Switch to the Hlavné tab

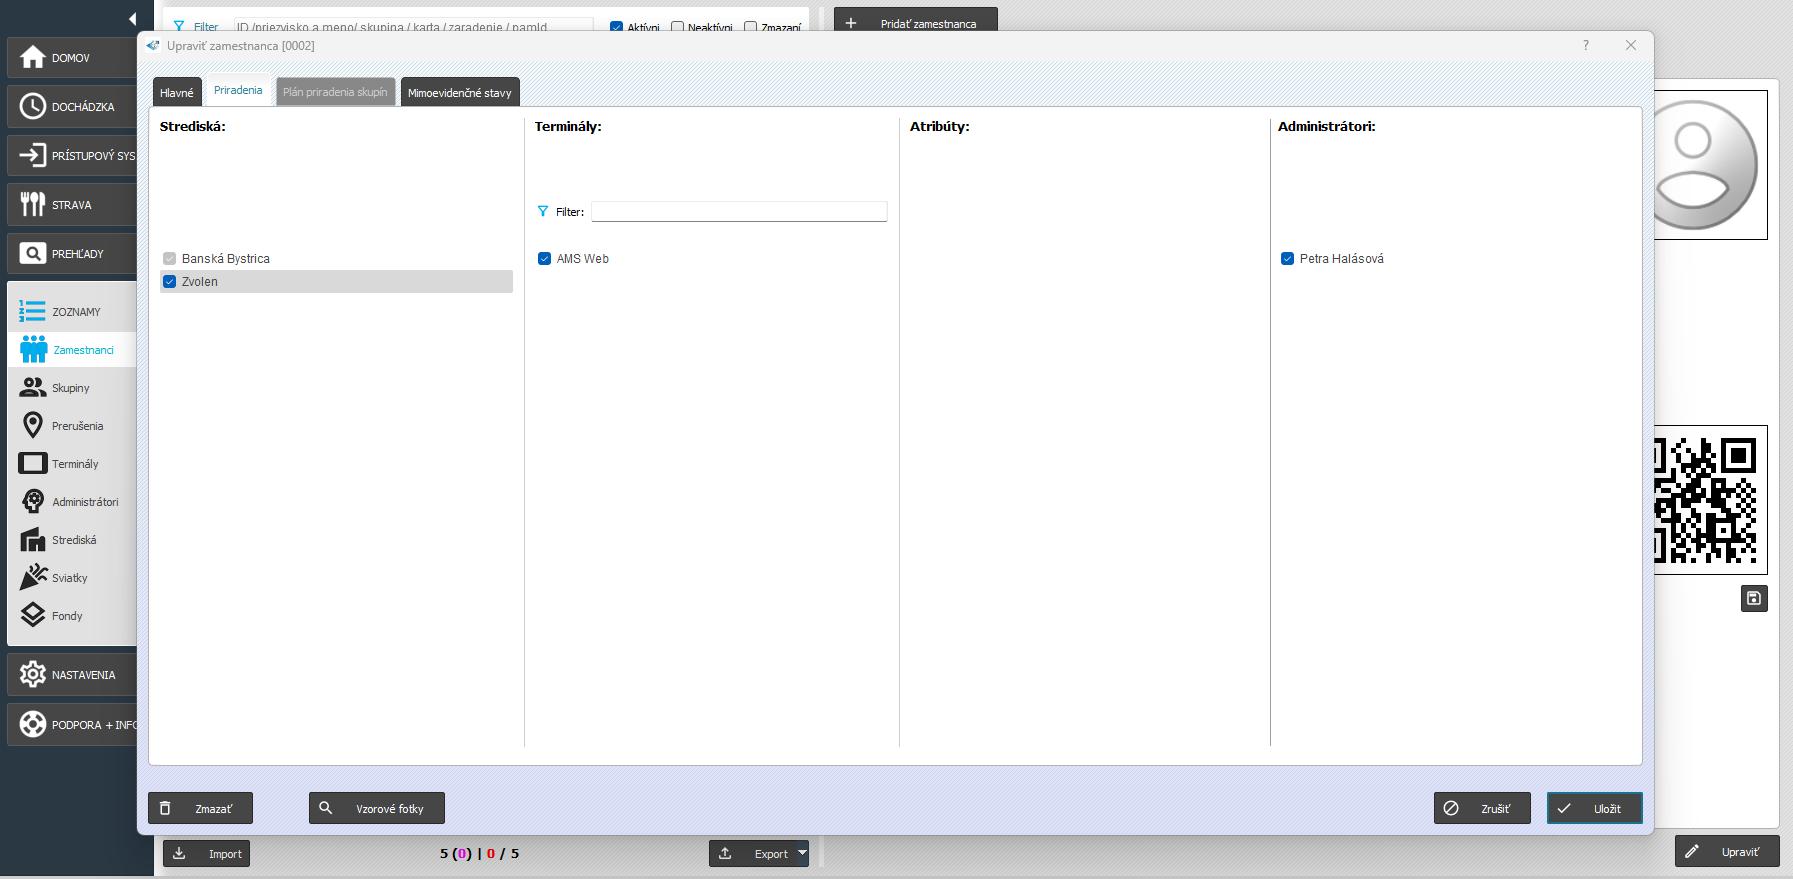pyautogui.click(x=177, y=92)
